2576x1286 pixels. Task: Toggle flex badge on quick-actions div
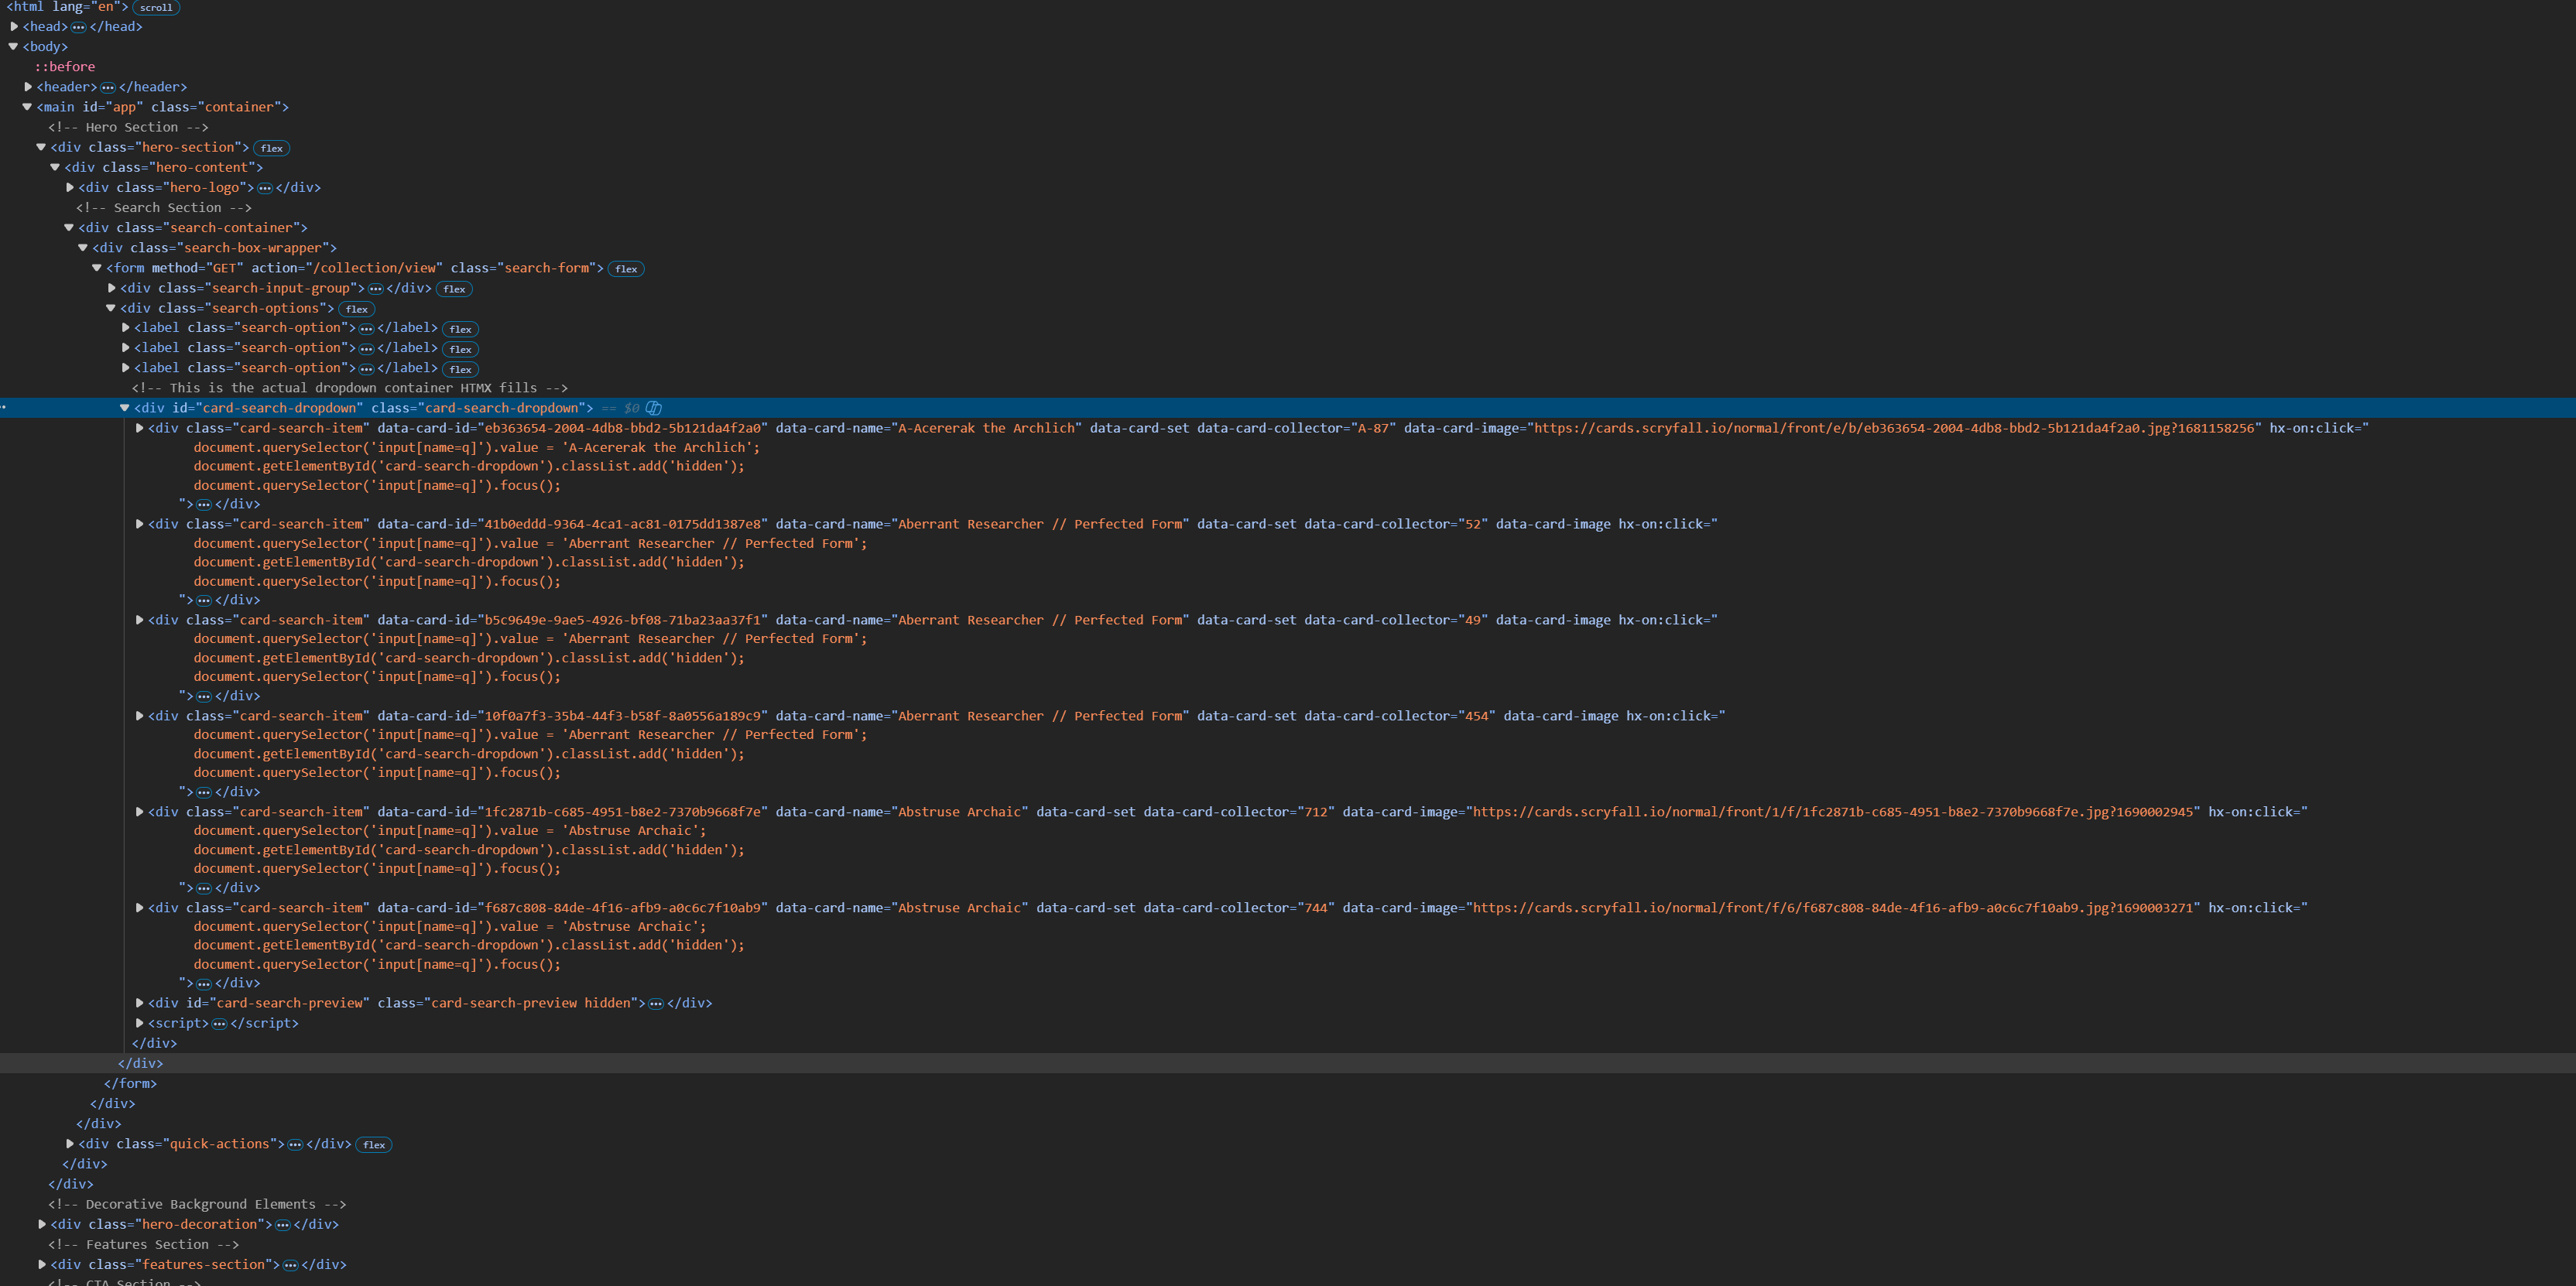374,1145
